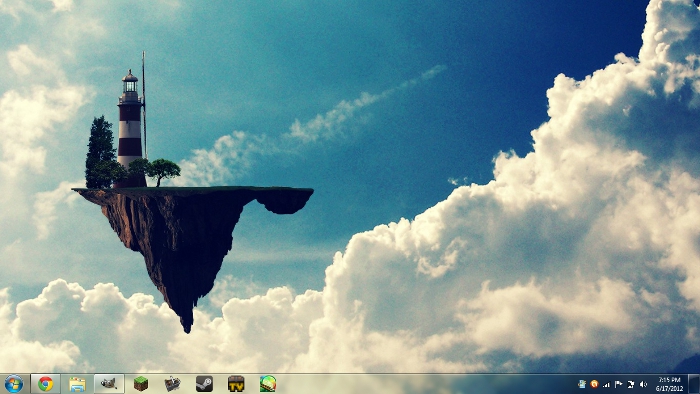700x394 pixels.
Task: Click the leftmost system tray icon
Action: [x=582, y=384]
